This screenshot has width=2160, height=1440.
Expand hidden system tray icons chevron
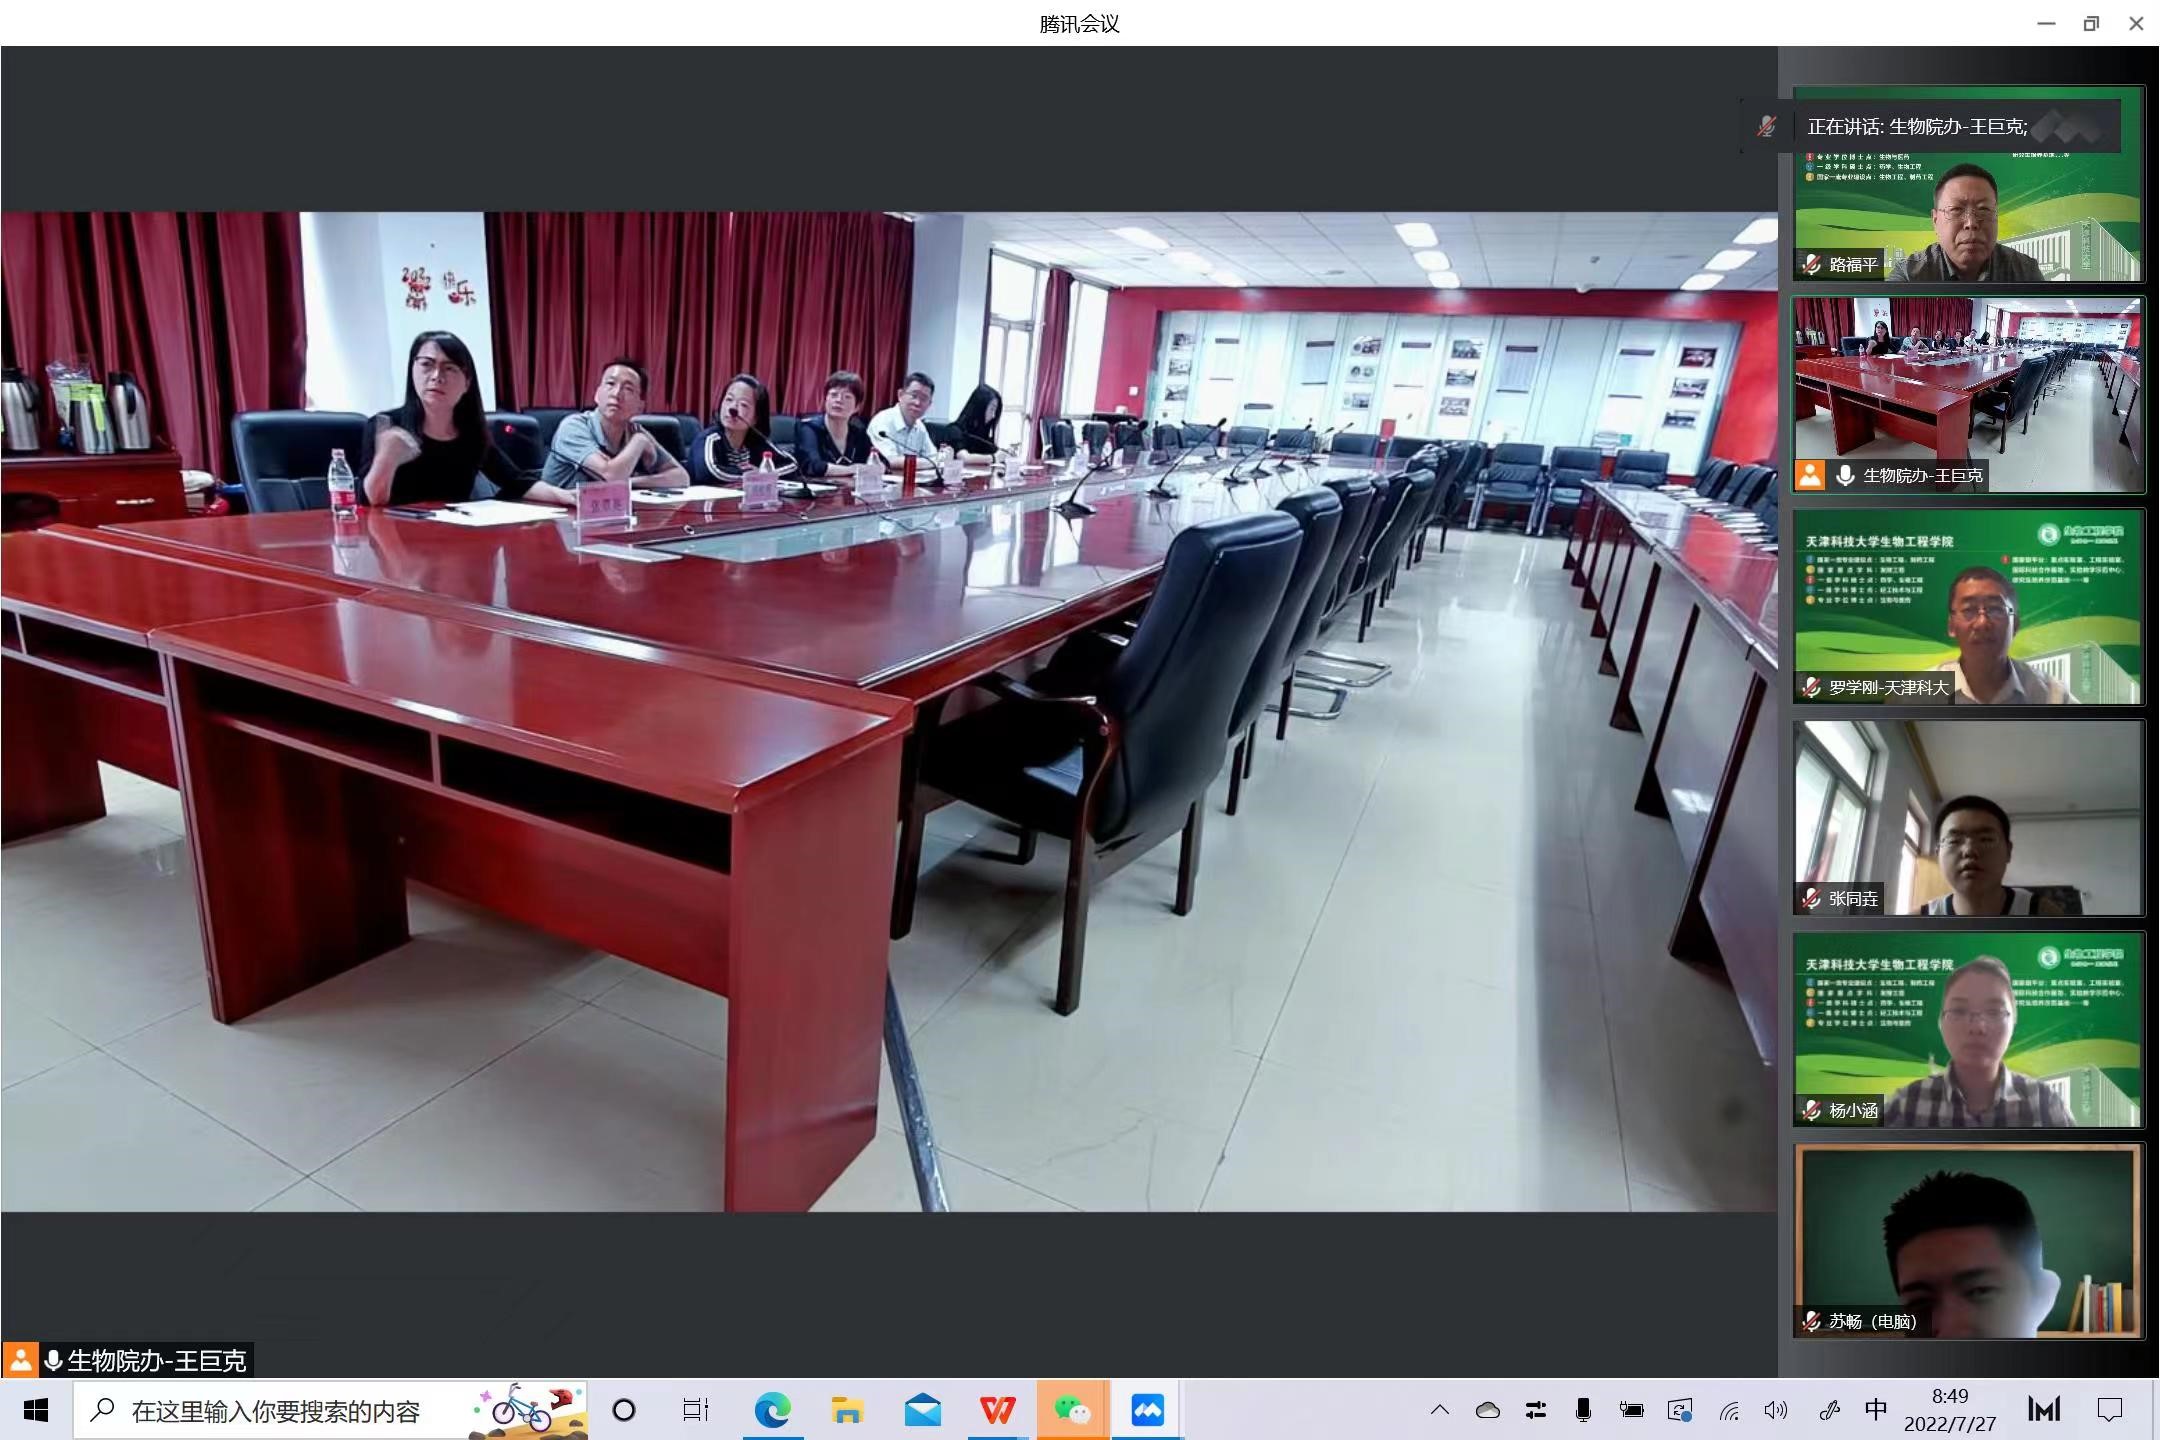coord(1440,1410)
